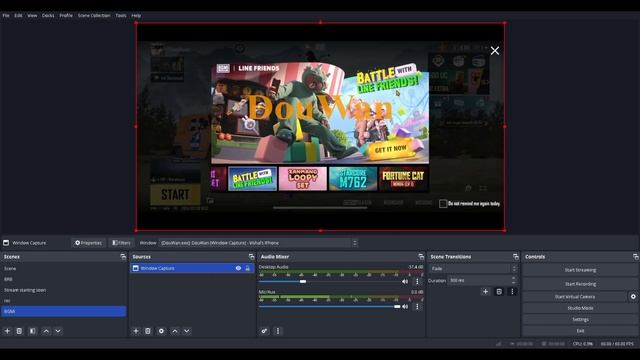Image resolution: width=640 pixels, height=360 pixels.
Task: Move selected source down
Action: 187,331
